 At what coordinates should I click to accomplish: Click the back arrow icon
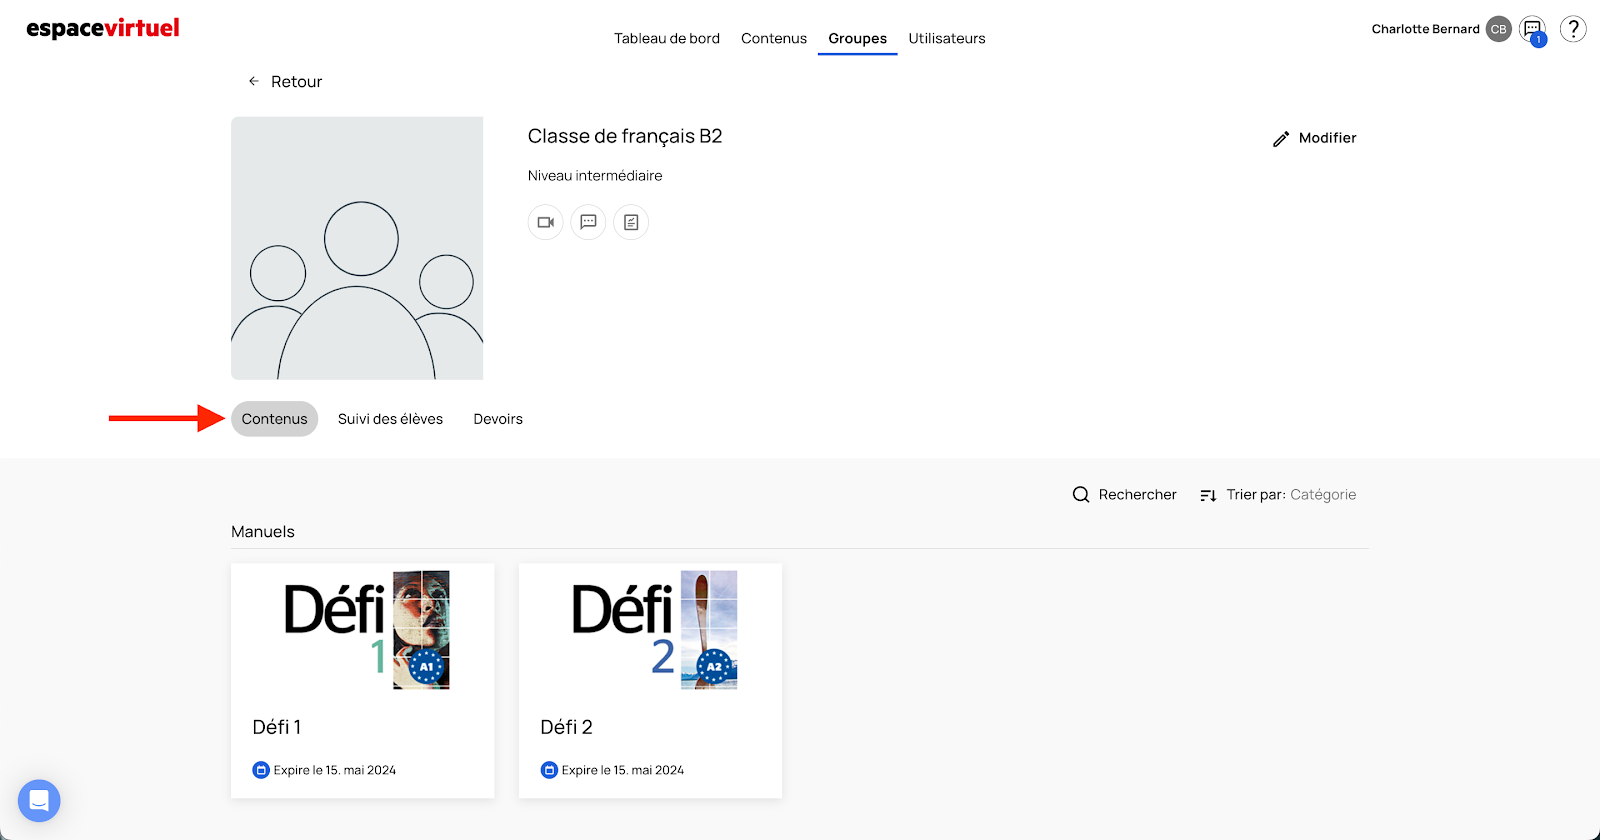point(254,81)
